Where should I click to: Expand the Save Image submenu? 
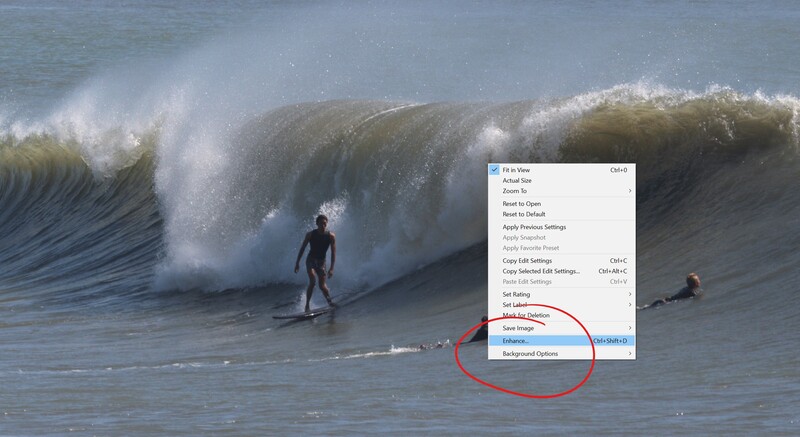pos(562,328)
